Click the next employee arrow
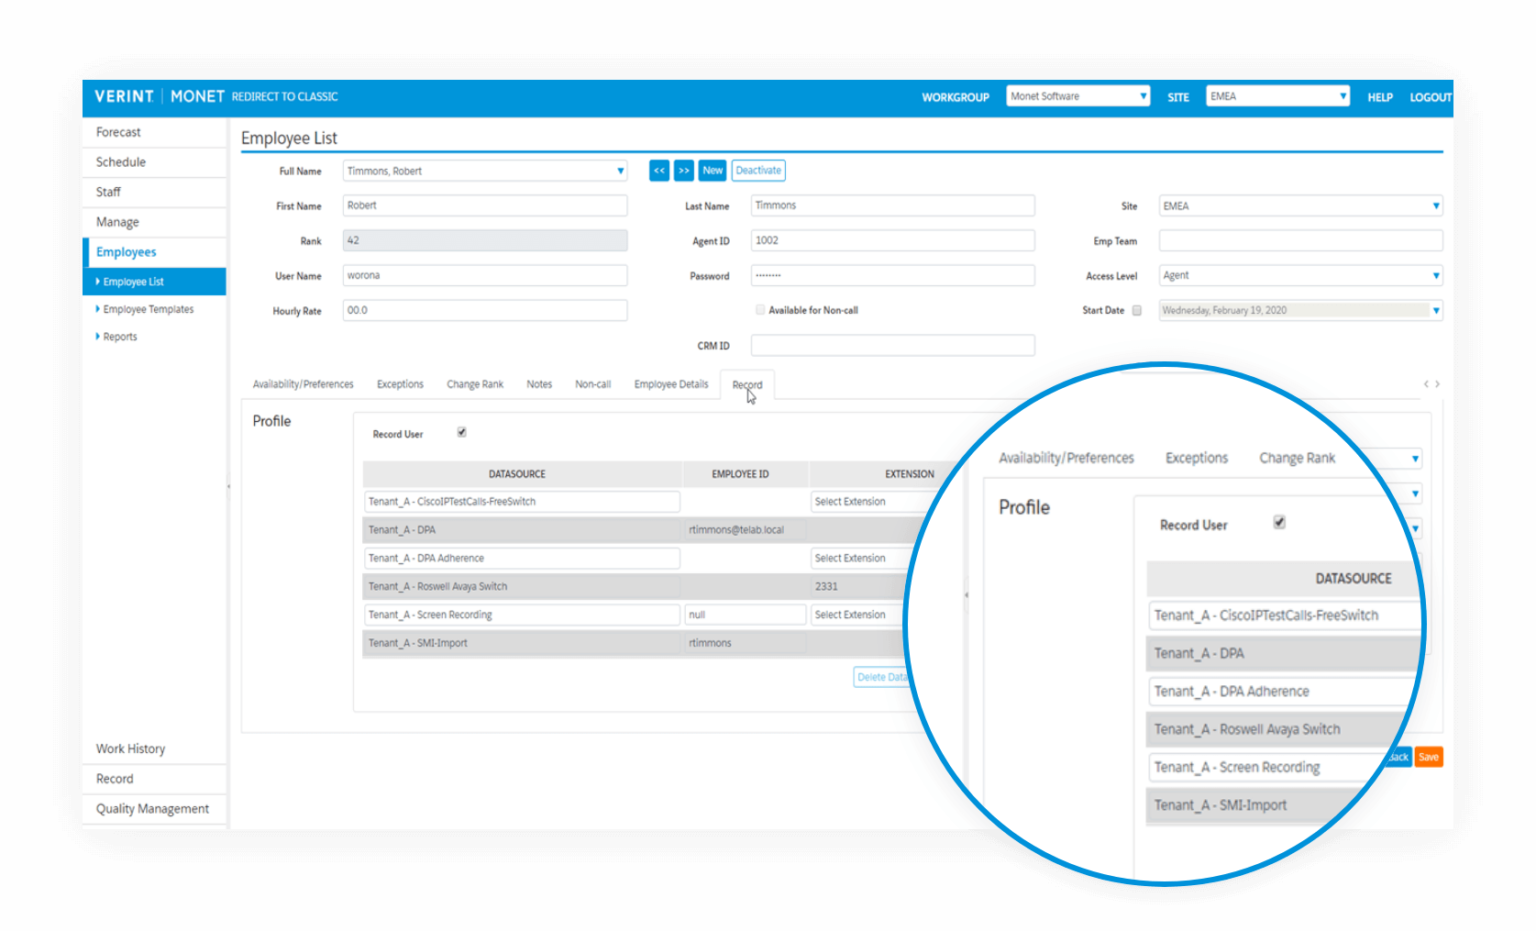Image resolution: width=1536 pixels, height=931 pixels. click(684, 170)
